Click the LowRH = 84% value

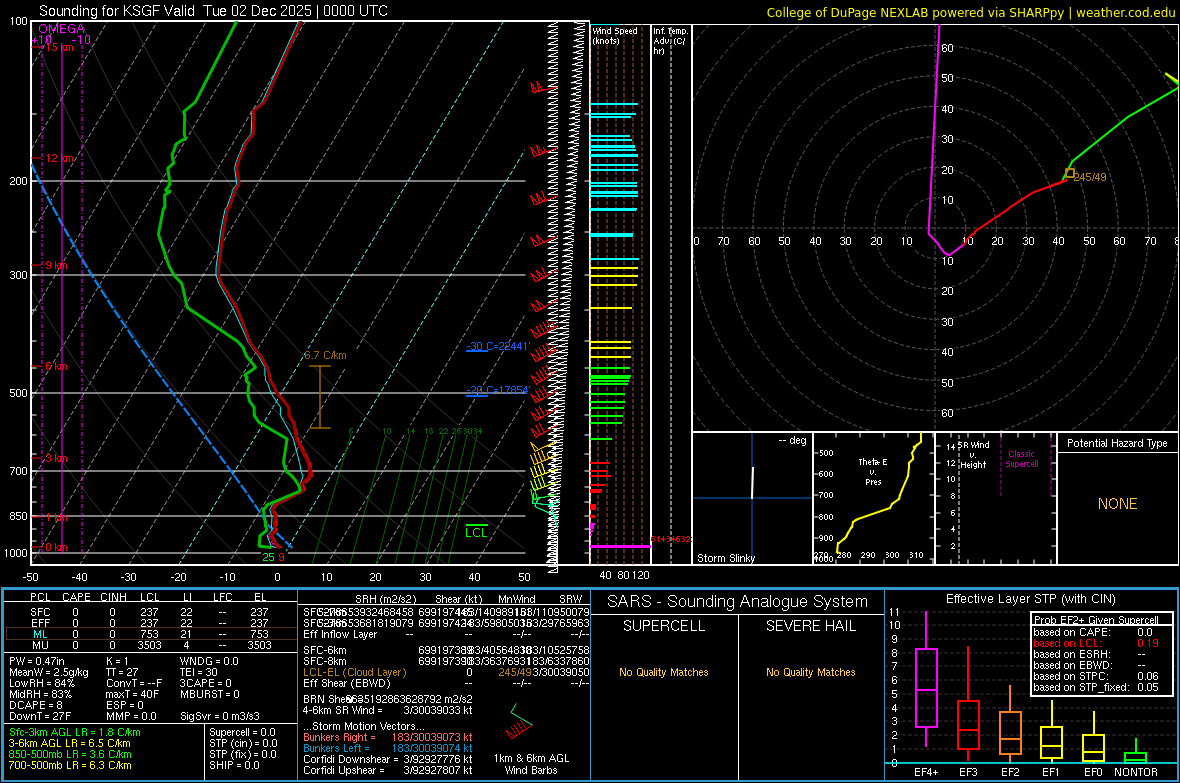coord(41,683)
